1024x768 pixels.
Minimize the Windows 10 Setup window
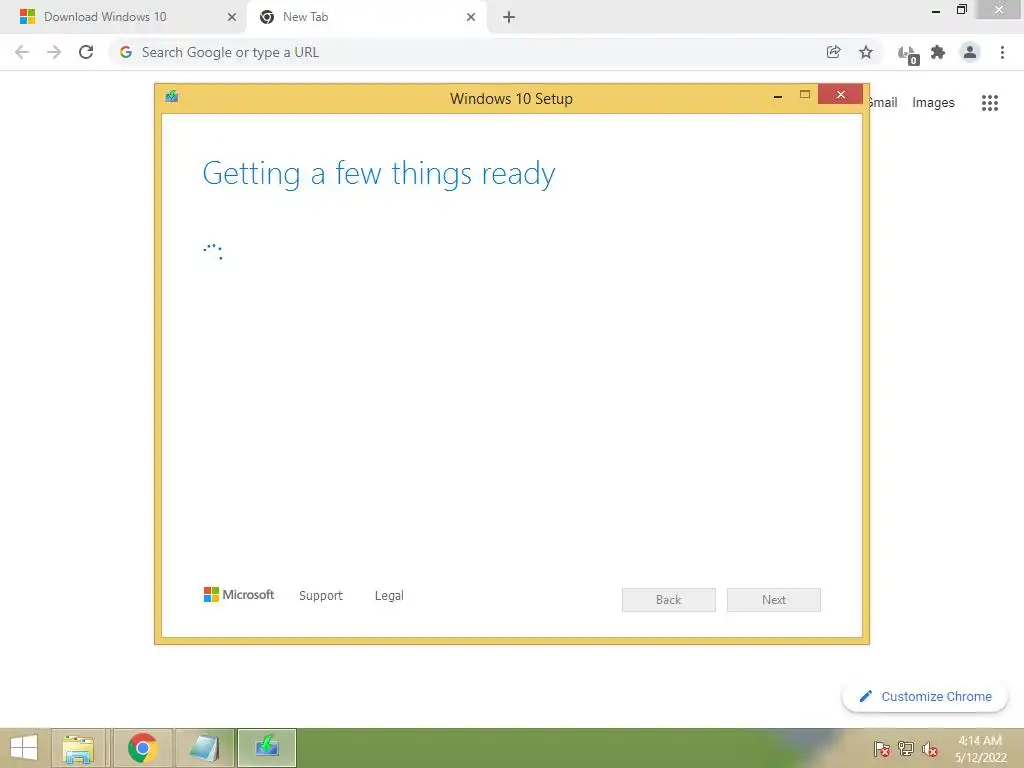point(778,97)
